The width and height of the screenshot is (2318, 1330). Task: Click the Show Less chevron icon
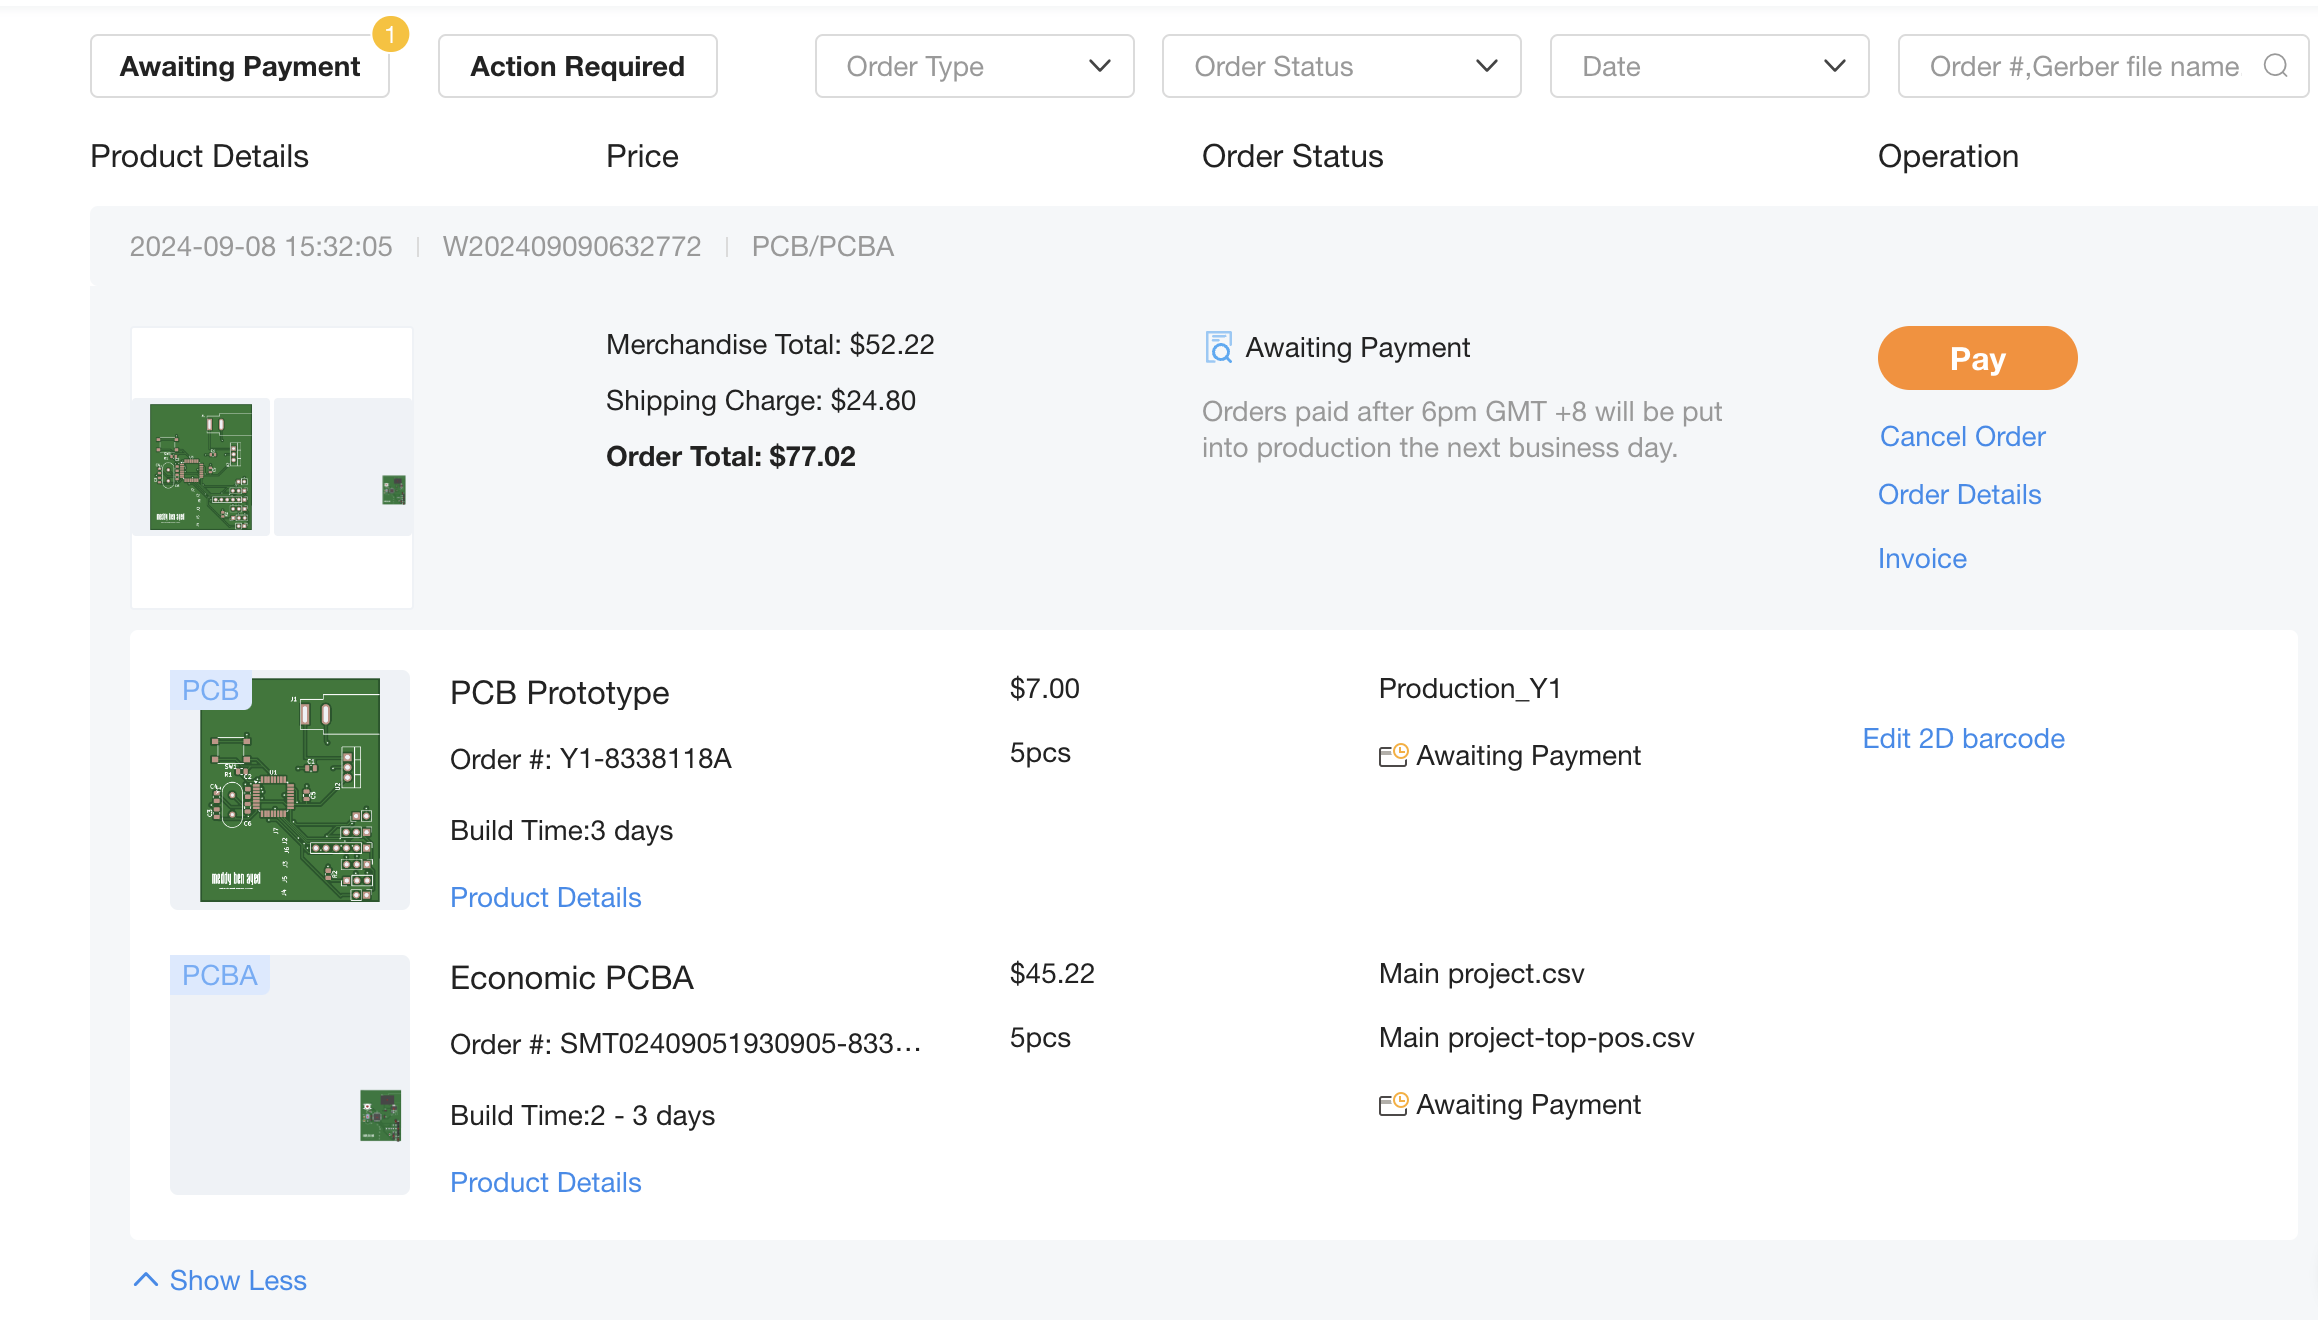tap(146, 1280)
